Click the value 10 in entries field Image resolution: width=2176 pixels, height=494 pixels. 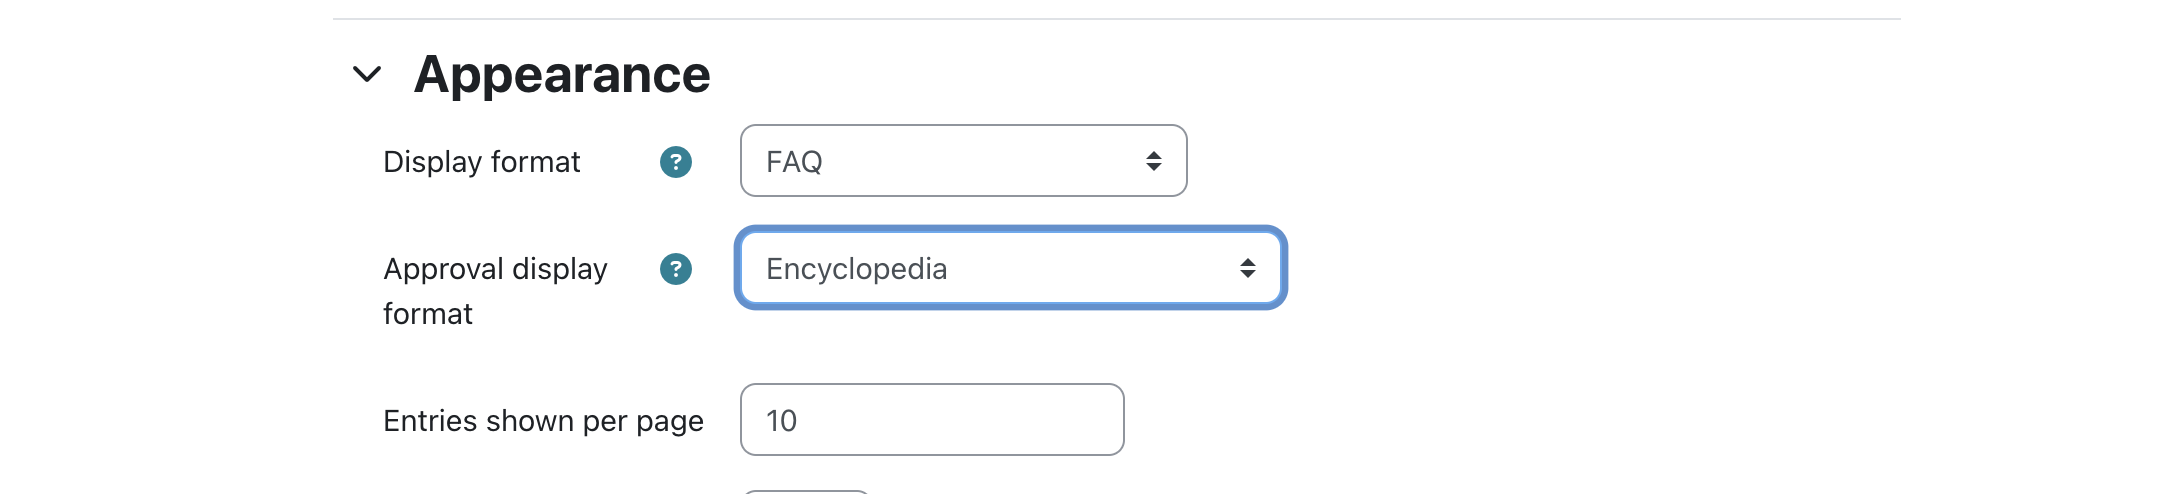(x=781, y=421)
